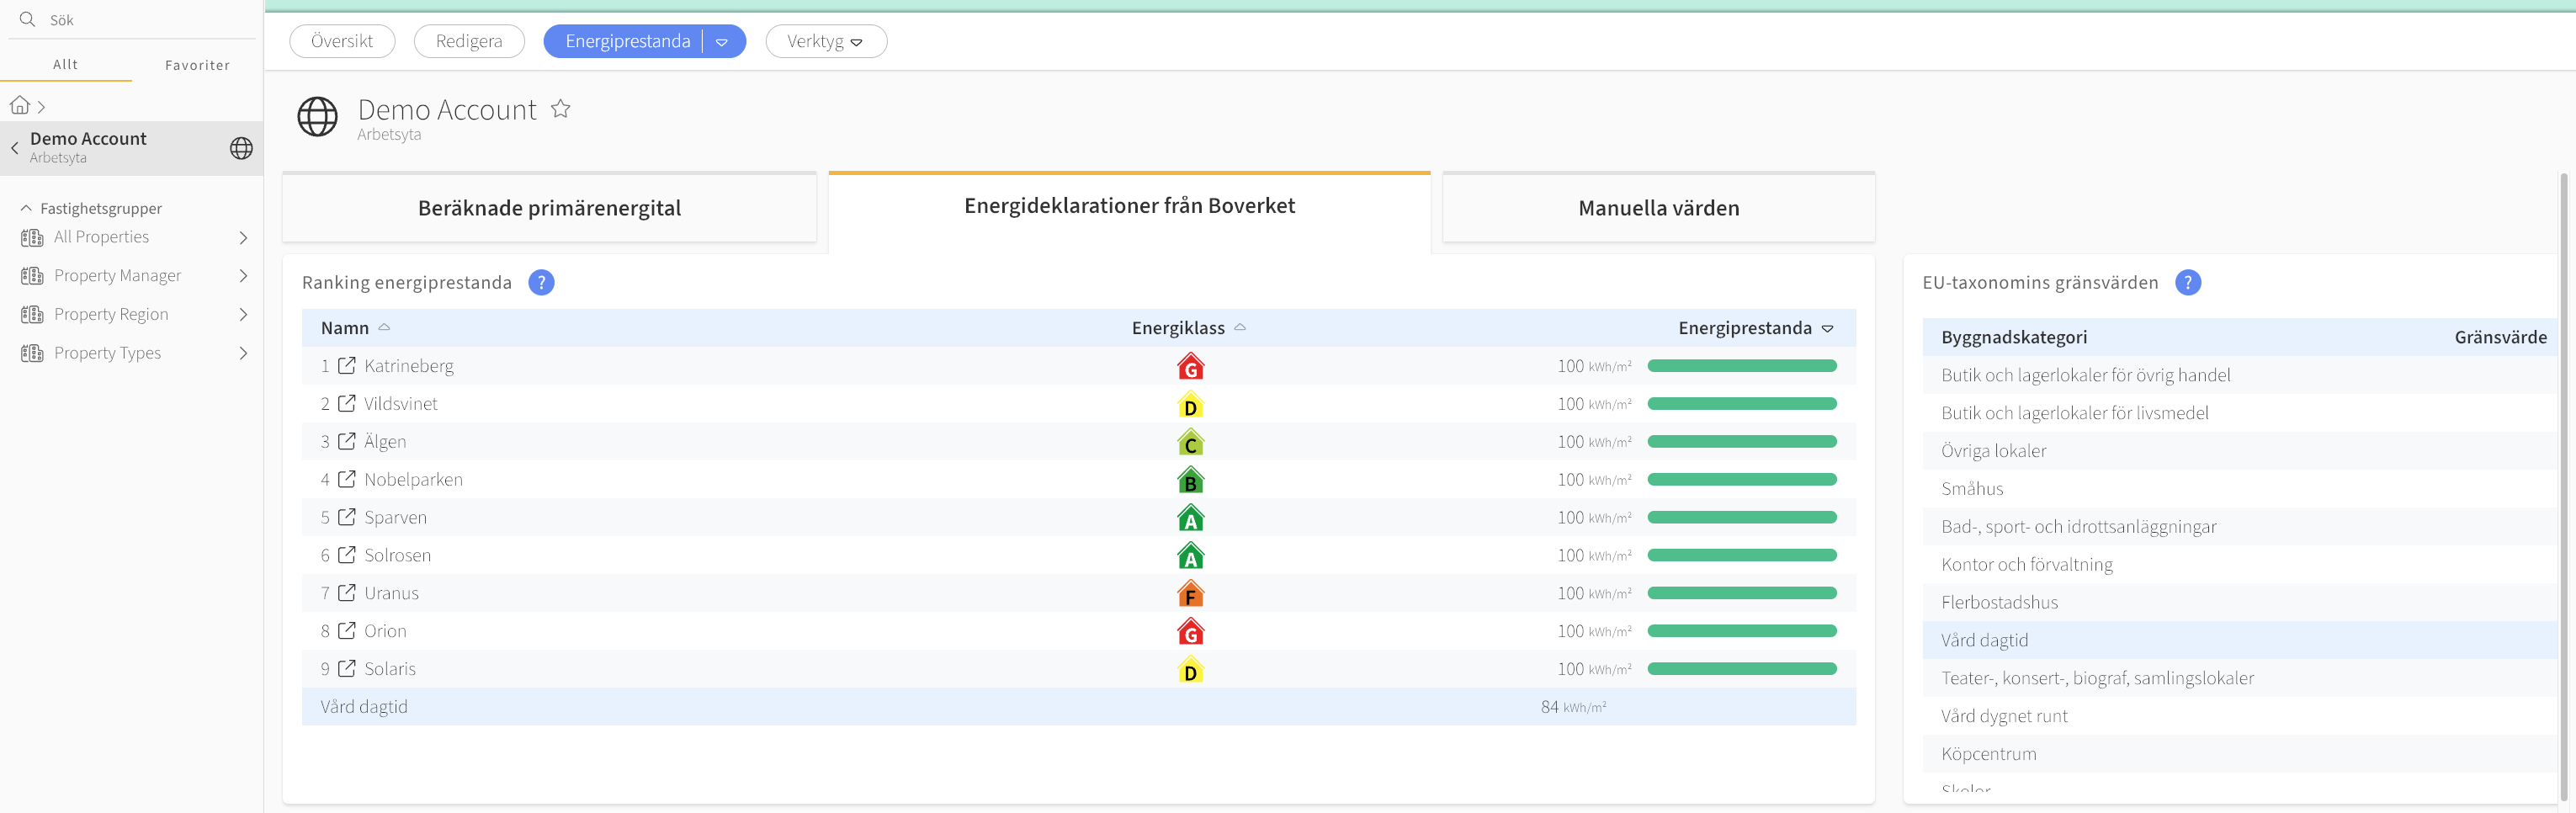Click the red G energy class icon for Orion
This screenshot has width=2576, height=813.
(x=1190, y=632)
